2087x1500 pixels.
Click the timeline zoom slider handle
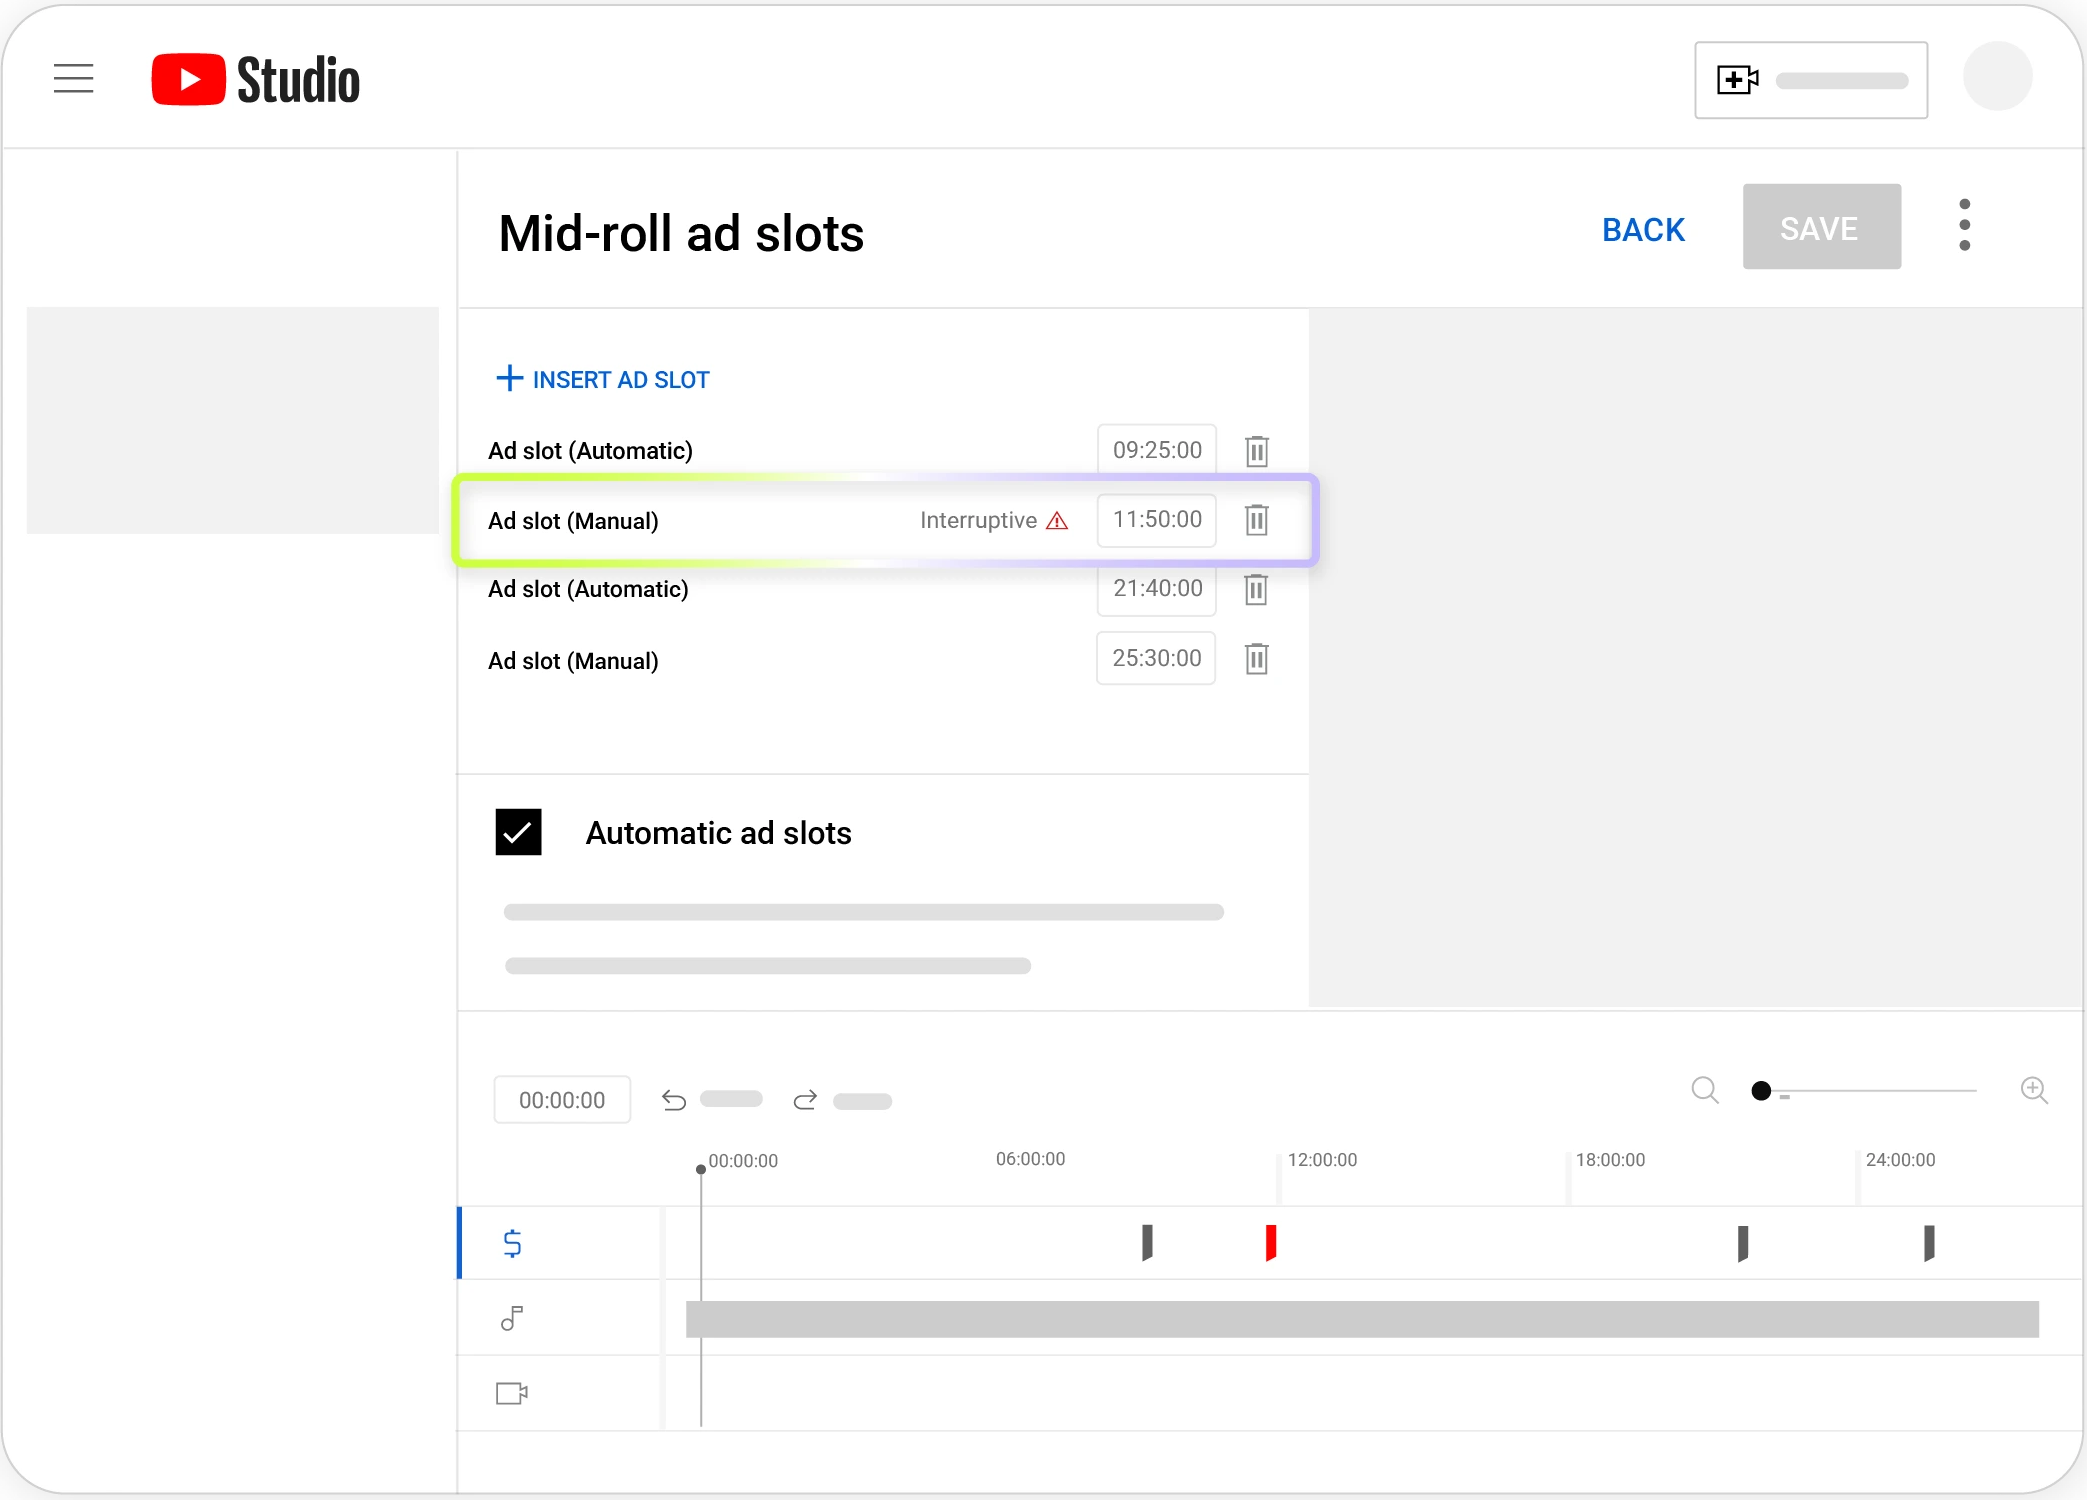(1761, 1091)
